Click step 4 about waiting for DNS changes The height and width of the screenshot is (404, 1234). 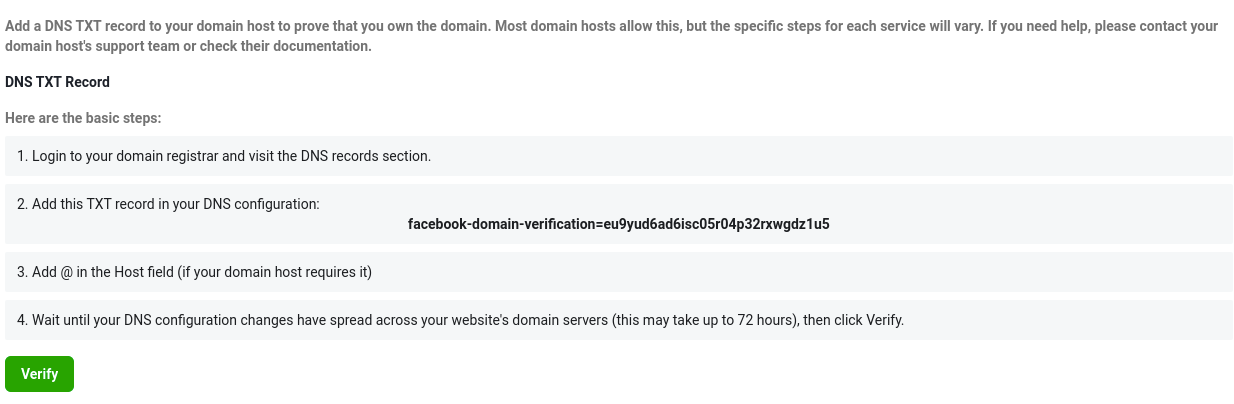tap(618, 320)
